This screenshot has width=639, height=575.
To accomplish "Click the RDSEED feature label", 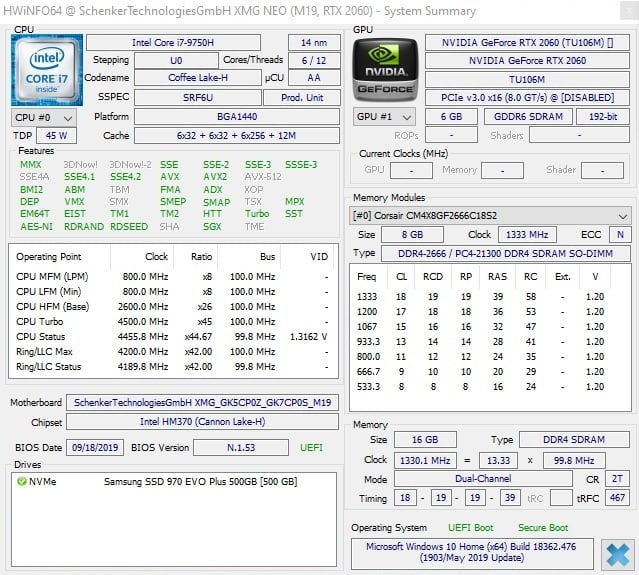I will 129,227.
